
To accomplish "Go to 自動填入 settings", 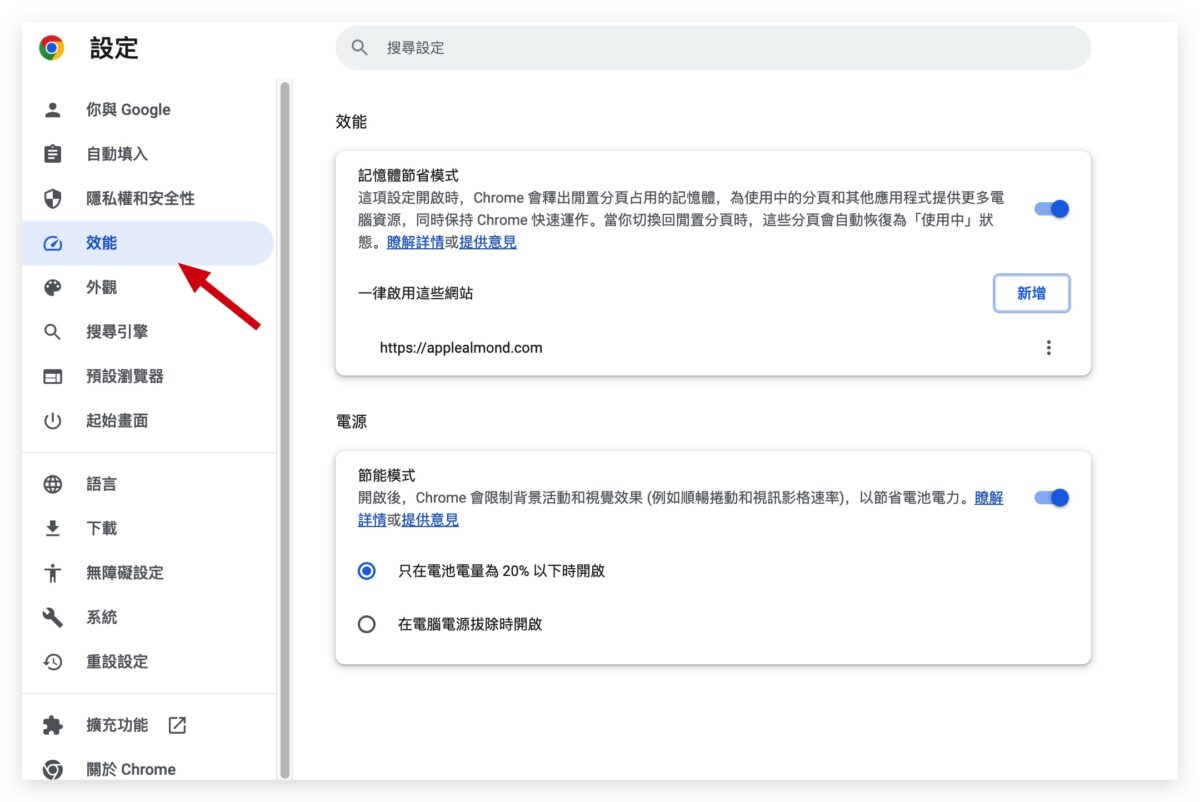I will pos(148,154).
